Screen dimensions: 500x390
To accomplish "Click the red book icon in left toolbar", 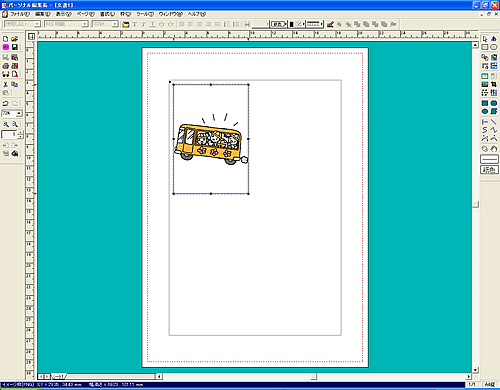I will 14,66.
